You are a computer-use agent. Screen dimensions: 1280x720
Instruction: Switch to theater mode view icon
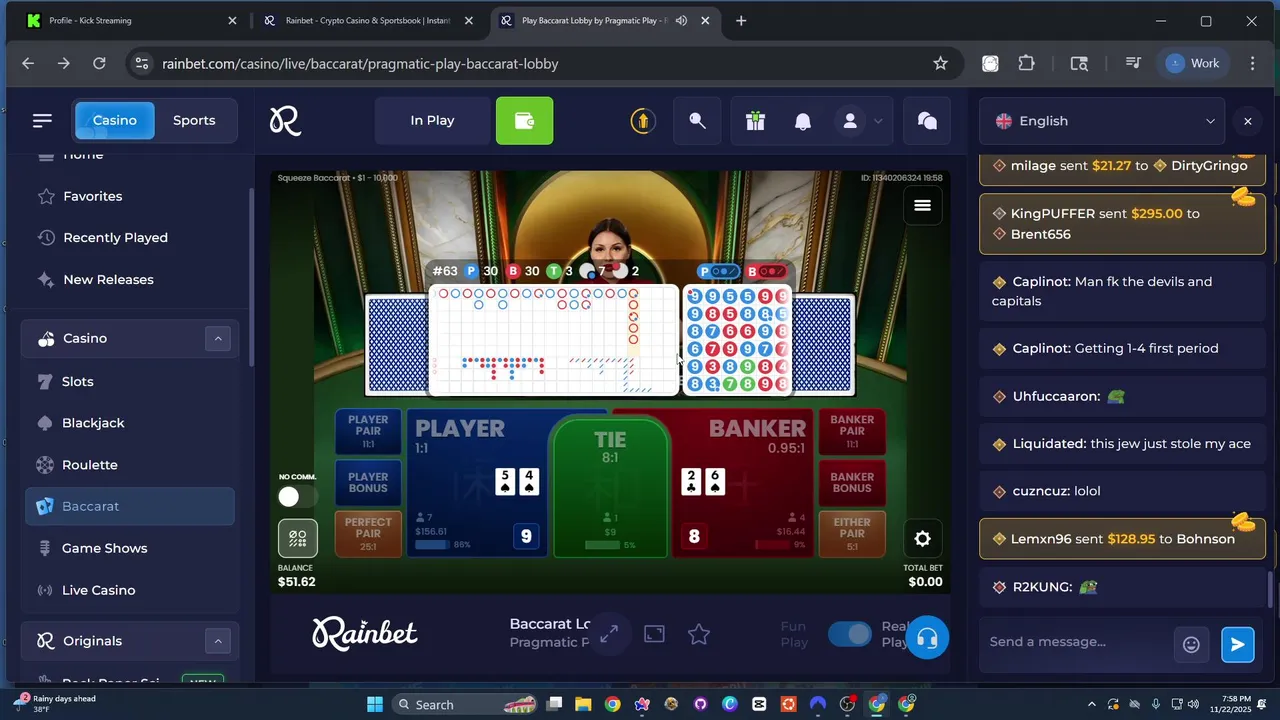654,634
